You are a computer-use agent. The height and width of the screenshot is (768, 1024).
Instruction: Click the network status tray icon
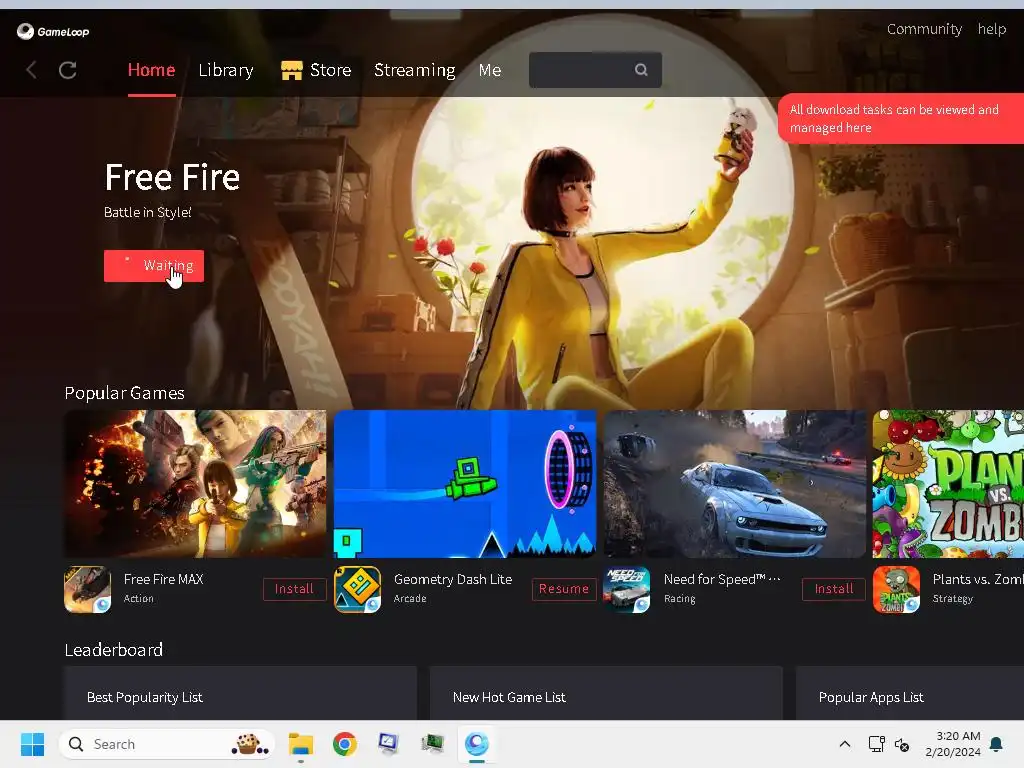876,744
